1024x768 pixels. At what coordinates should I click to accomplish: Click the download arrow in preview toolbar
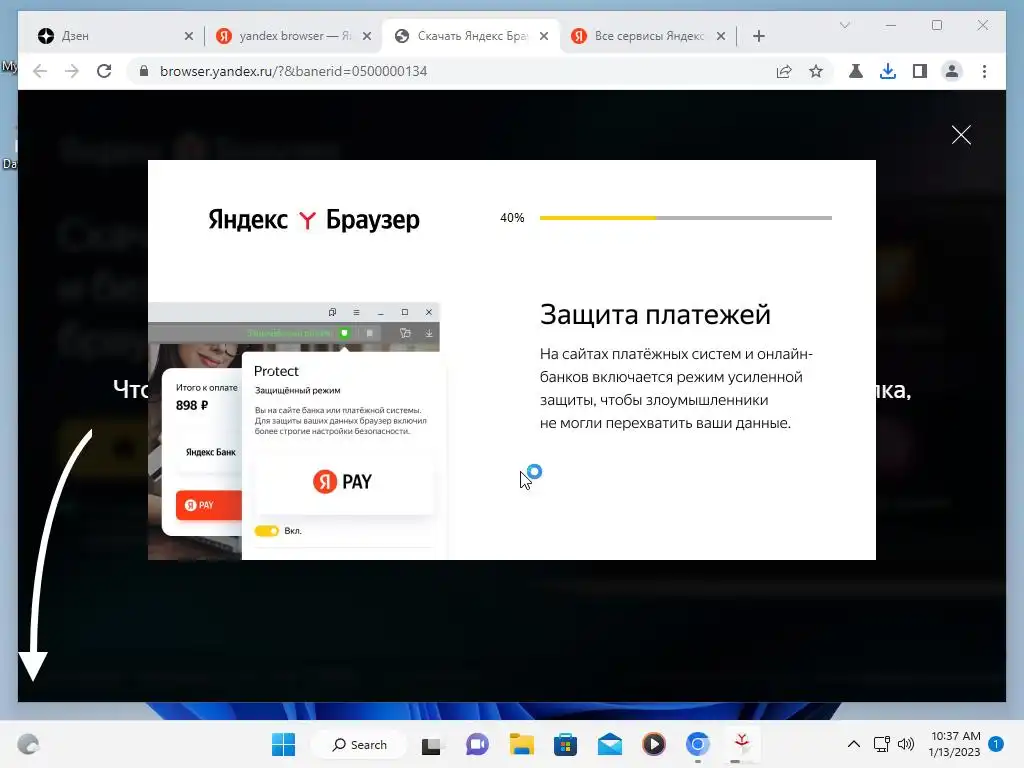coord(429,333)
